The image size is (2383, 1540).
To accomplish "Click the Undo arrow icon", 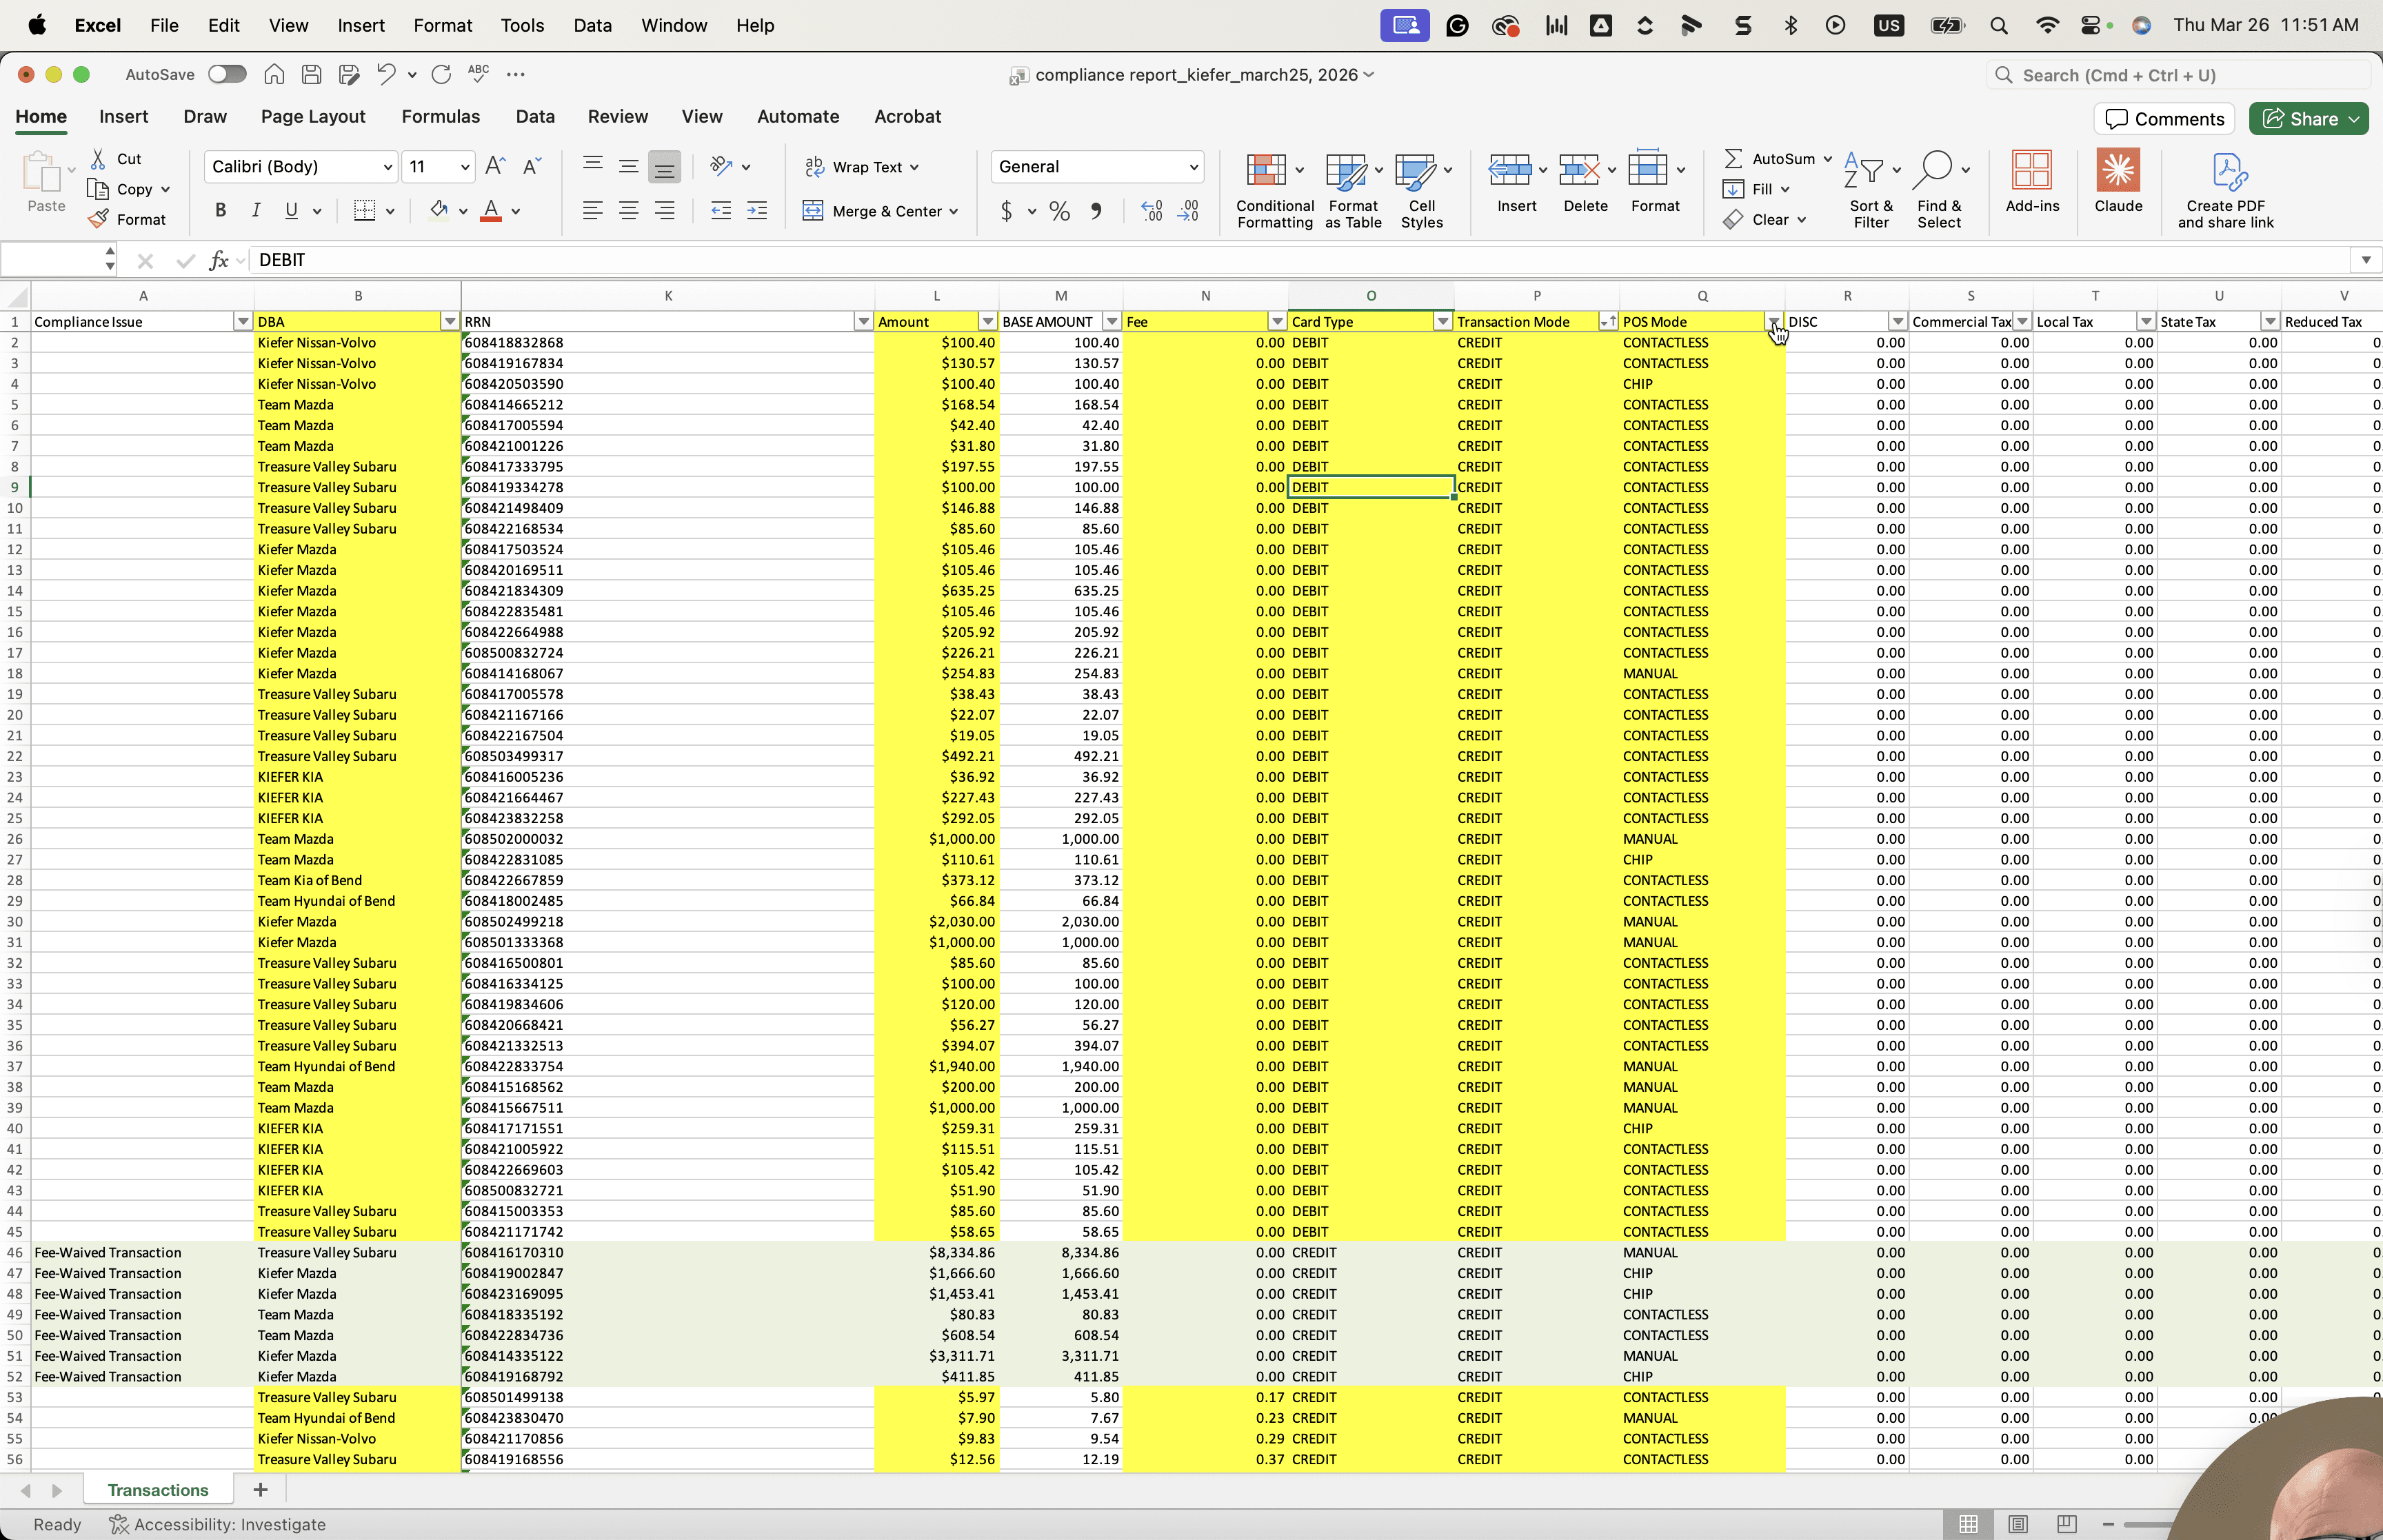I will [x=385, y=74].
